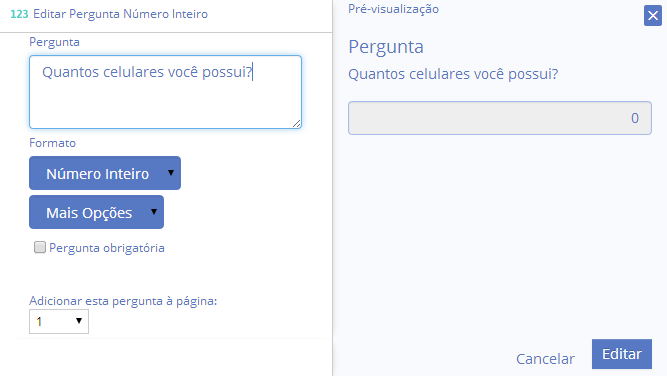The image size is (667, 376).
Task: Click the preview number input showing 0
Action: (500, 118)
